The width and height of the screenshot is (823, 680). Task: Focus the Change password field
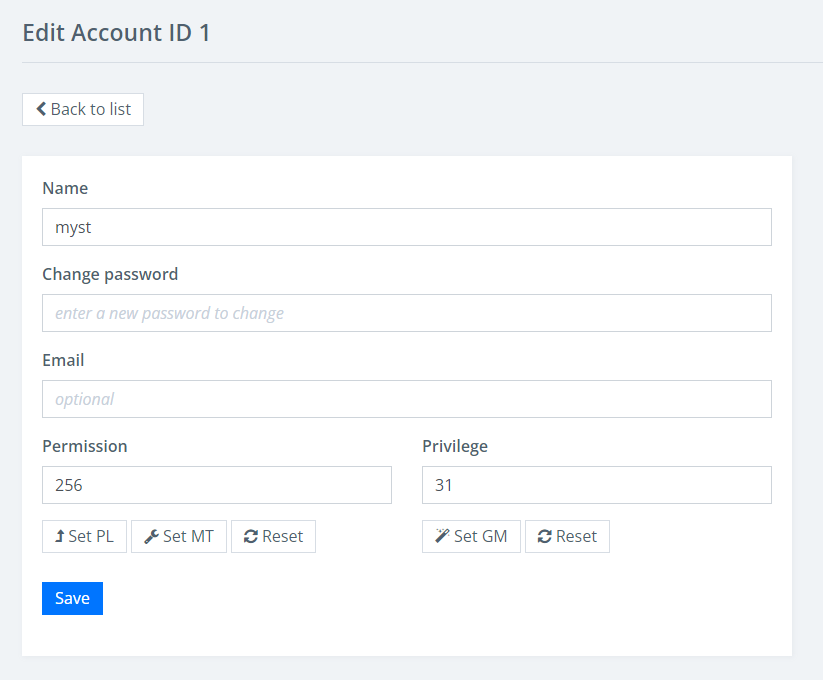click(x=407, y=313)
